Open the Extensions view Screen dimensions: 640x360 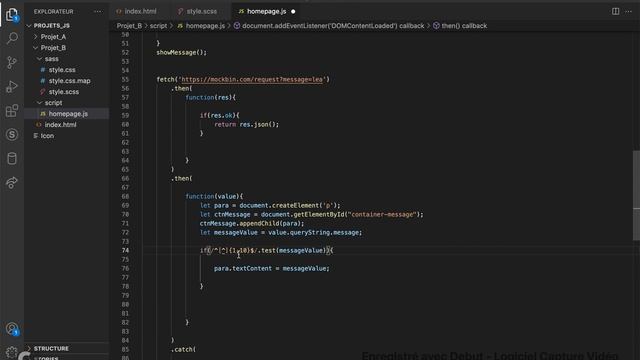coord(12,111)
